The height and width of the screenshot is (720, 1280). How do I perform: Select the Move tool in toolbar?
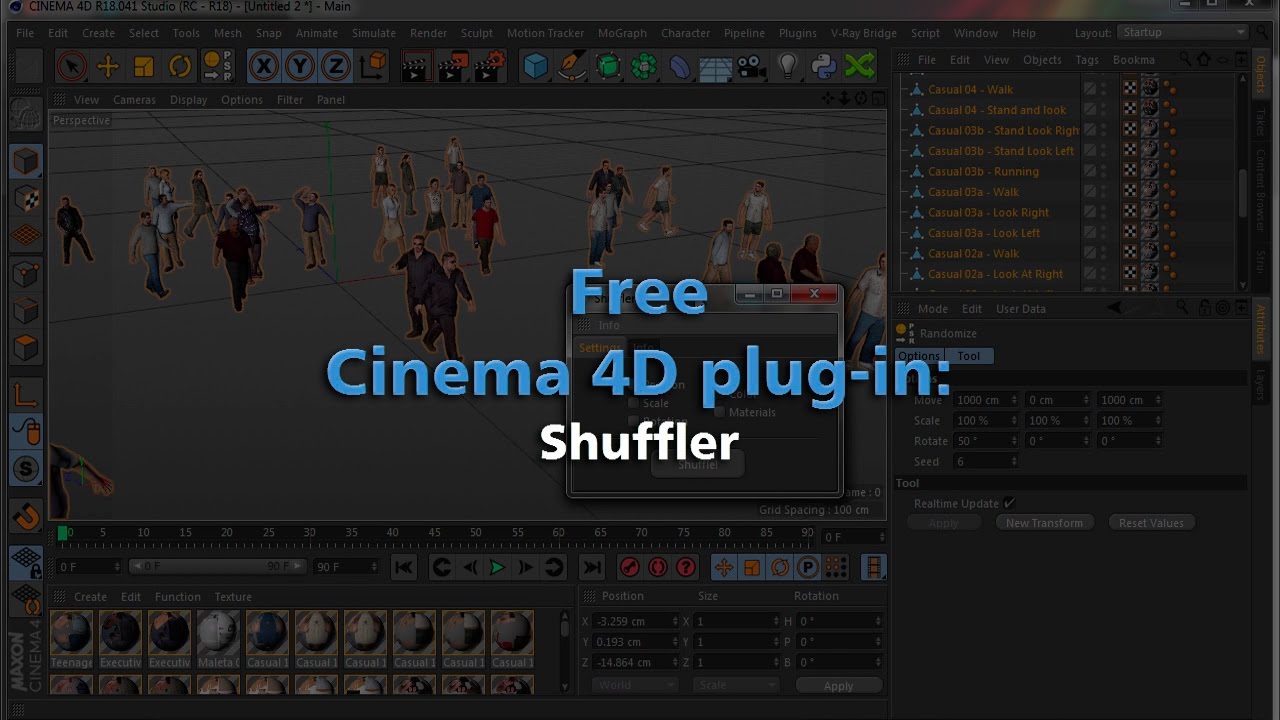coord(108,66)
